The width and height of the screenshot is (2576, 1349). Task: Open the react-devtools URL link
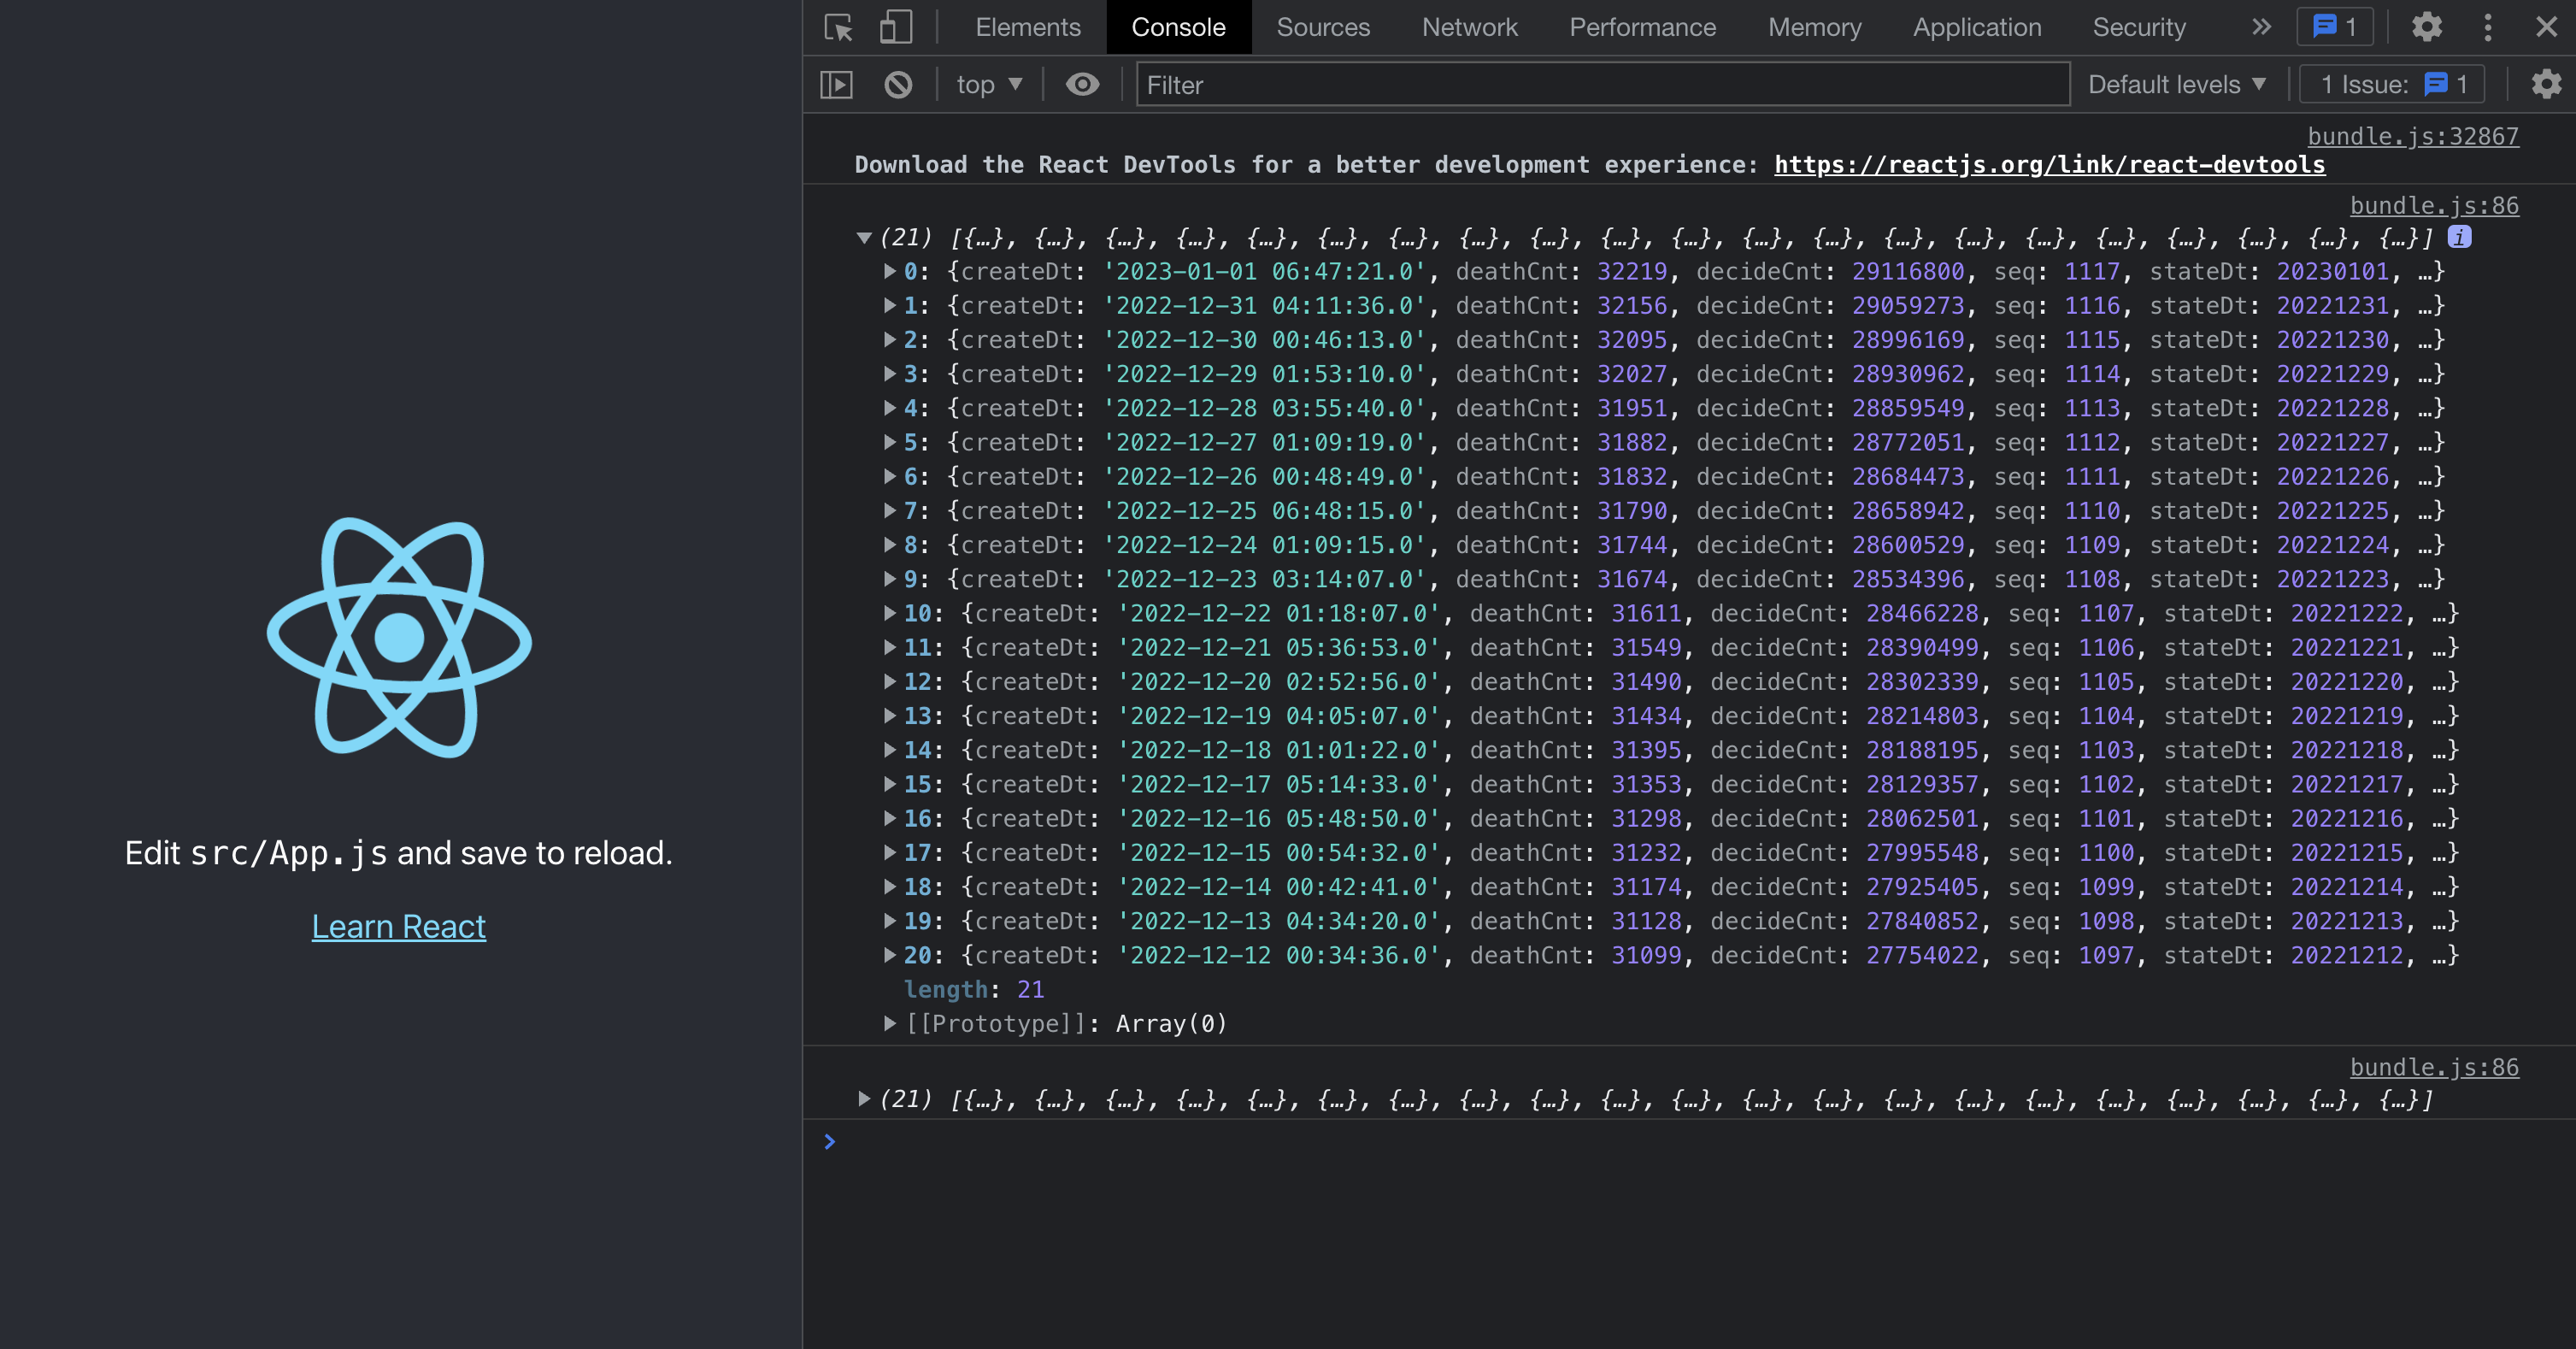(x=2049, y=164)
